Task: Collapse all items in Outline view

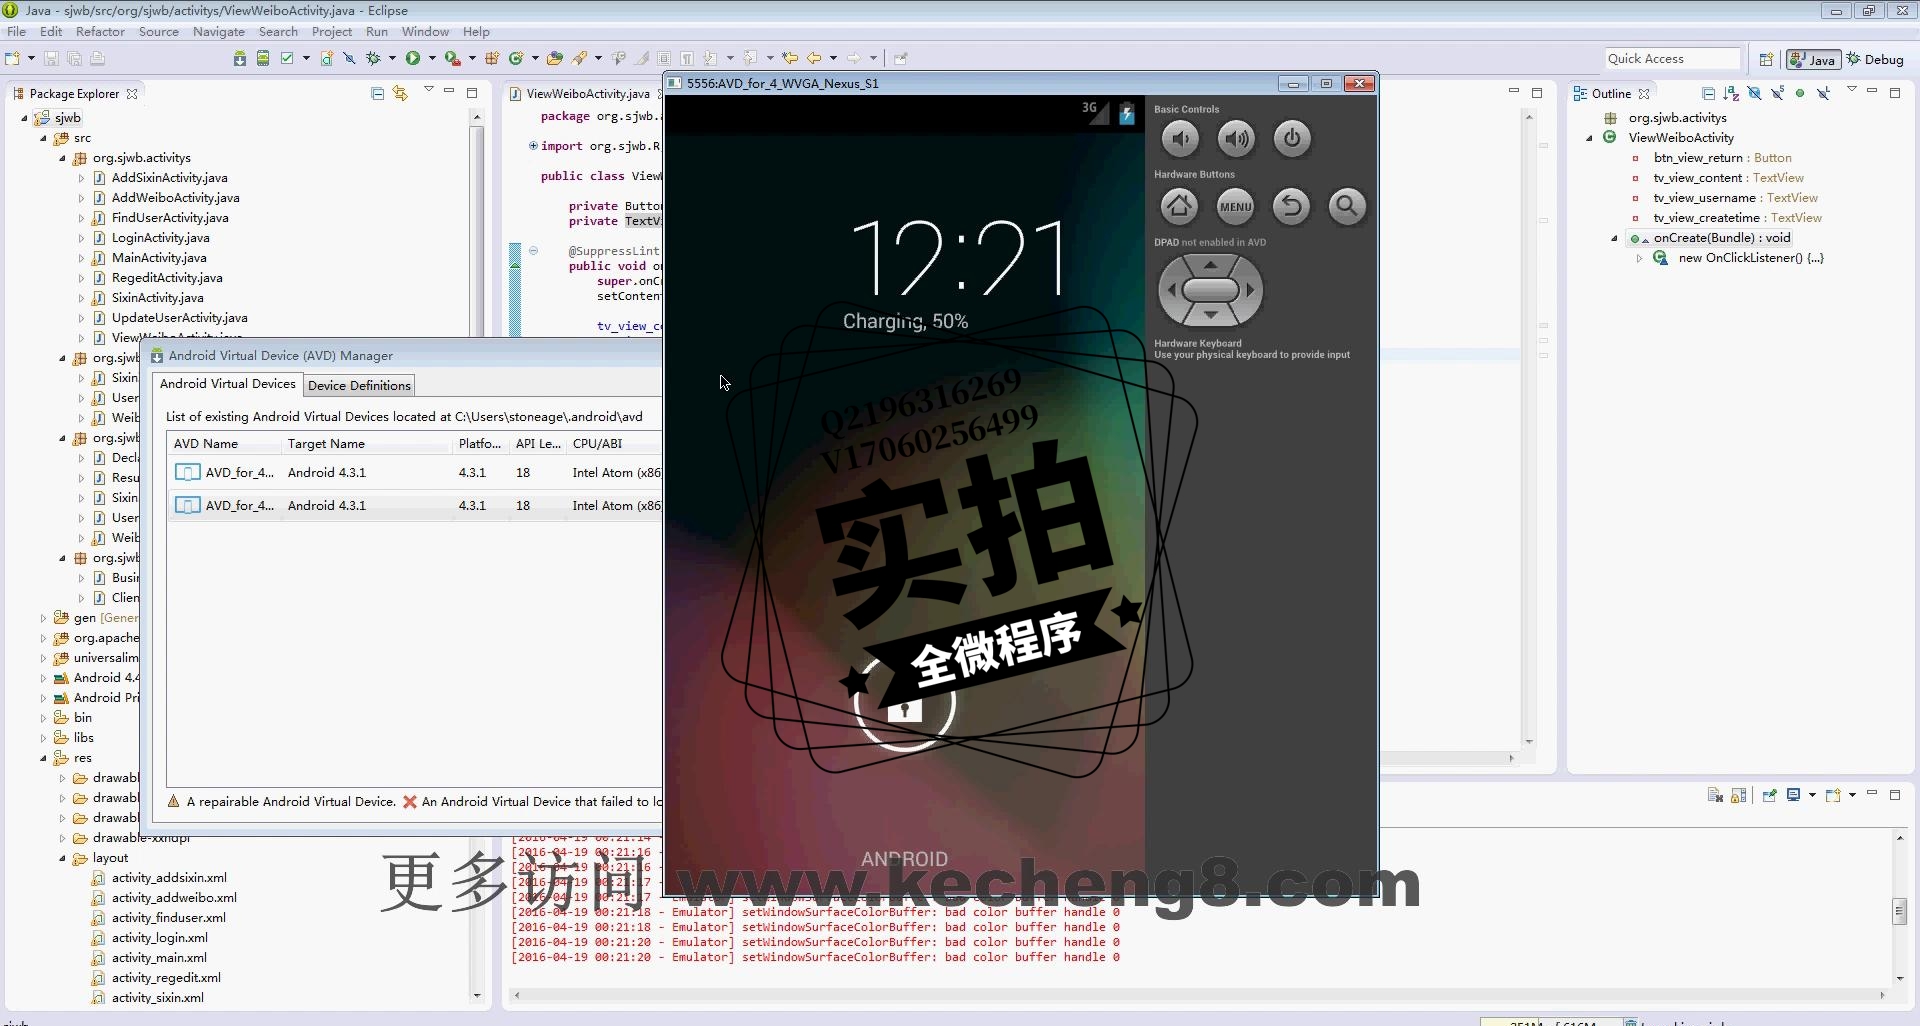Action: pos(1709,93)
